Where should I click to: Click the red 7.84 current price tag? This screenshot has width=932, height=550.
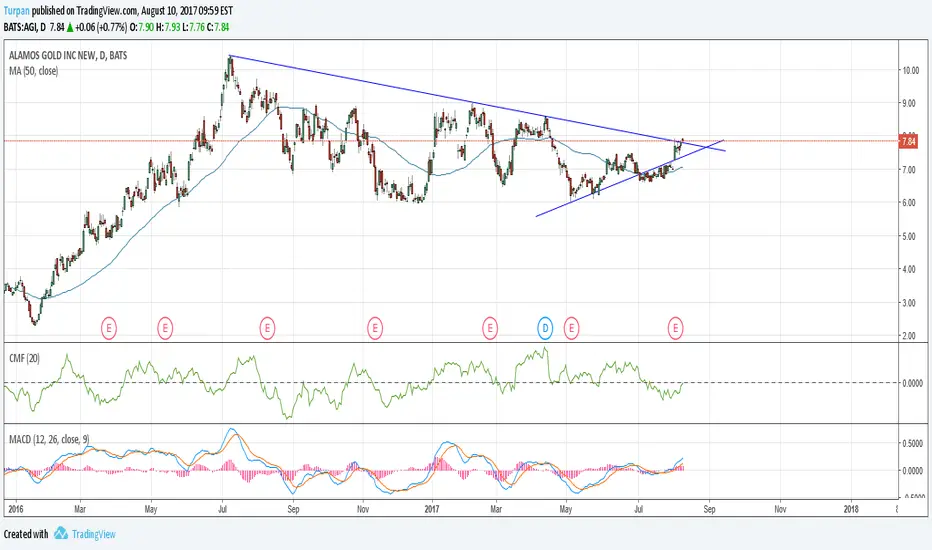tap(909, 142)
